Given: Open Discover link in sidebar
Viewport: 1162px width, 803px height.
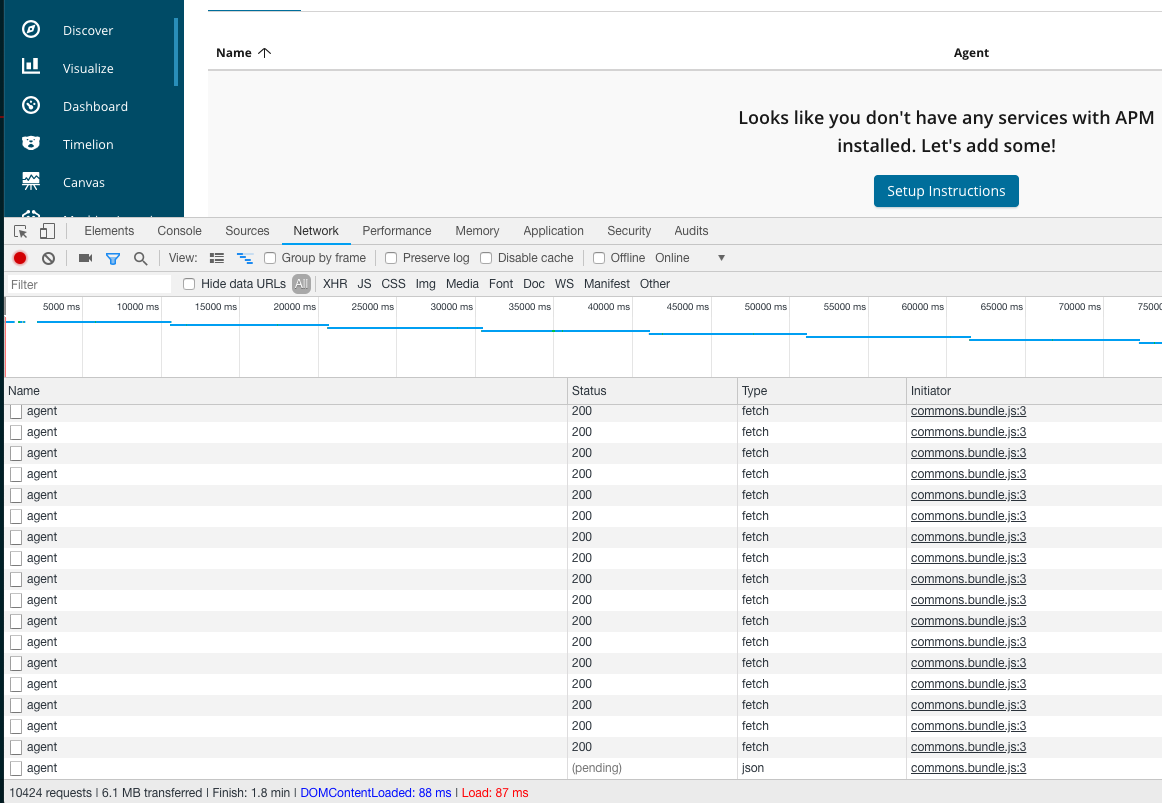Looking at the screenshot, I should (87, 30).
